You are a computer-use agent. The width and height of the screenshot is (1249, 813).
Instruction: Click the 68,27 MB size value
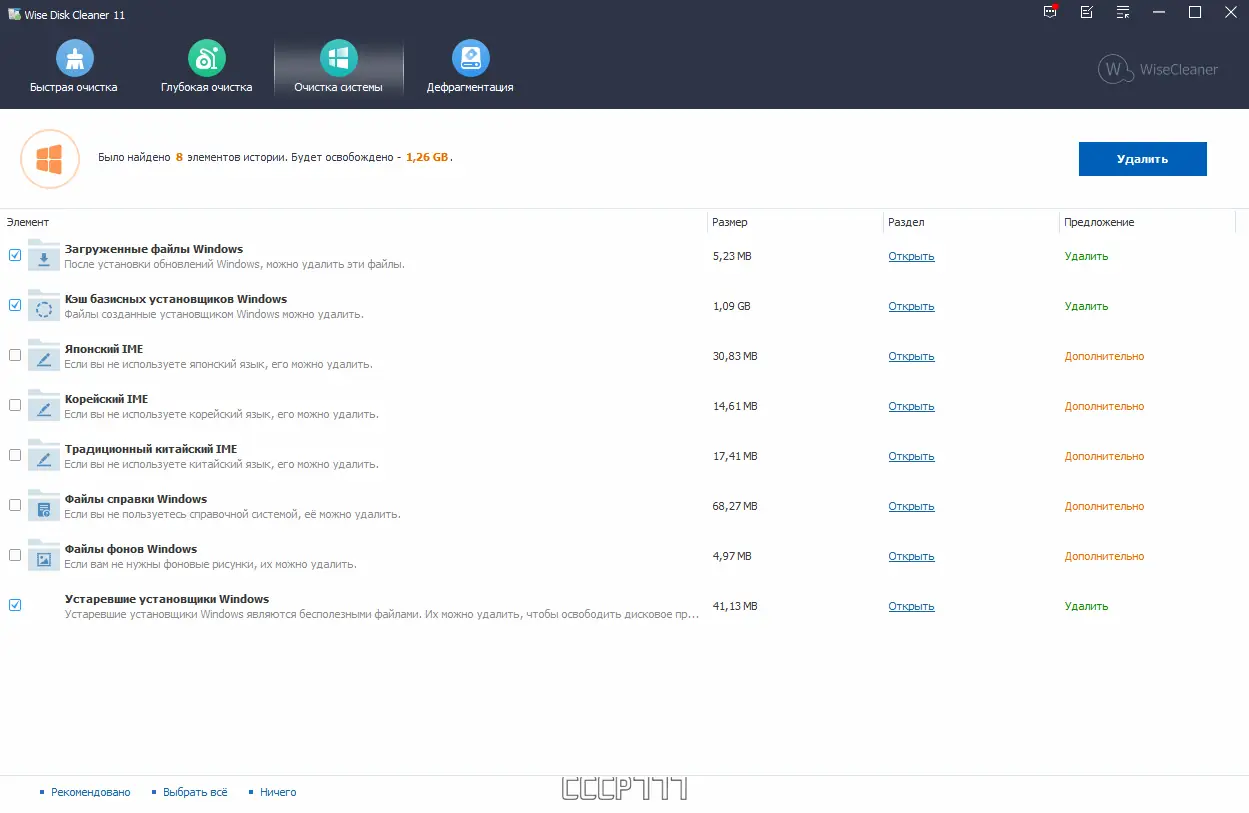point(735,506)
